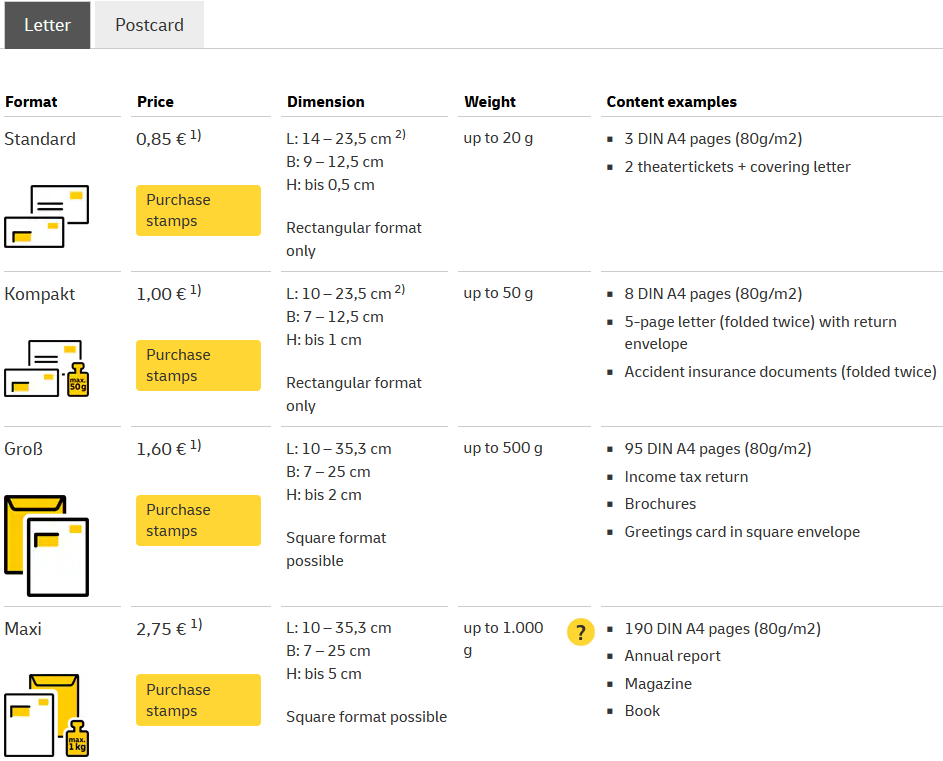Click '95 DIN A4 pages (80g/m2)' example
The height and width of the screenshot is (761, 943).
pyautogui.click(x=717, y=449)
